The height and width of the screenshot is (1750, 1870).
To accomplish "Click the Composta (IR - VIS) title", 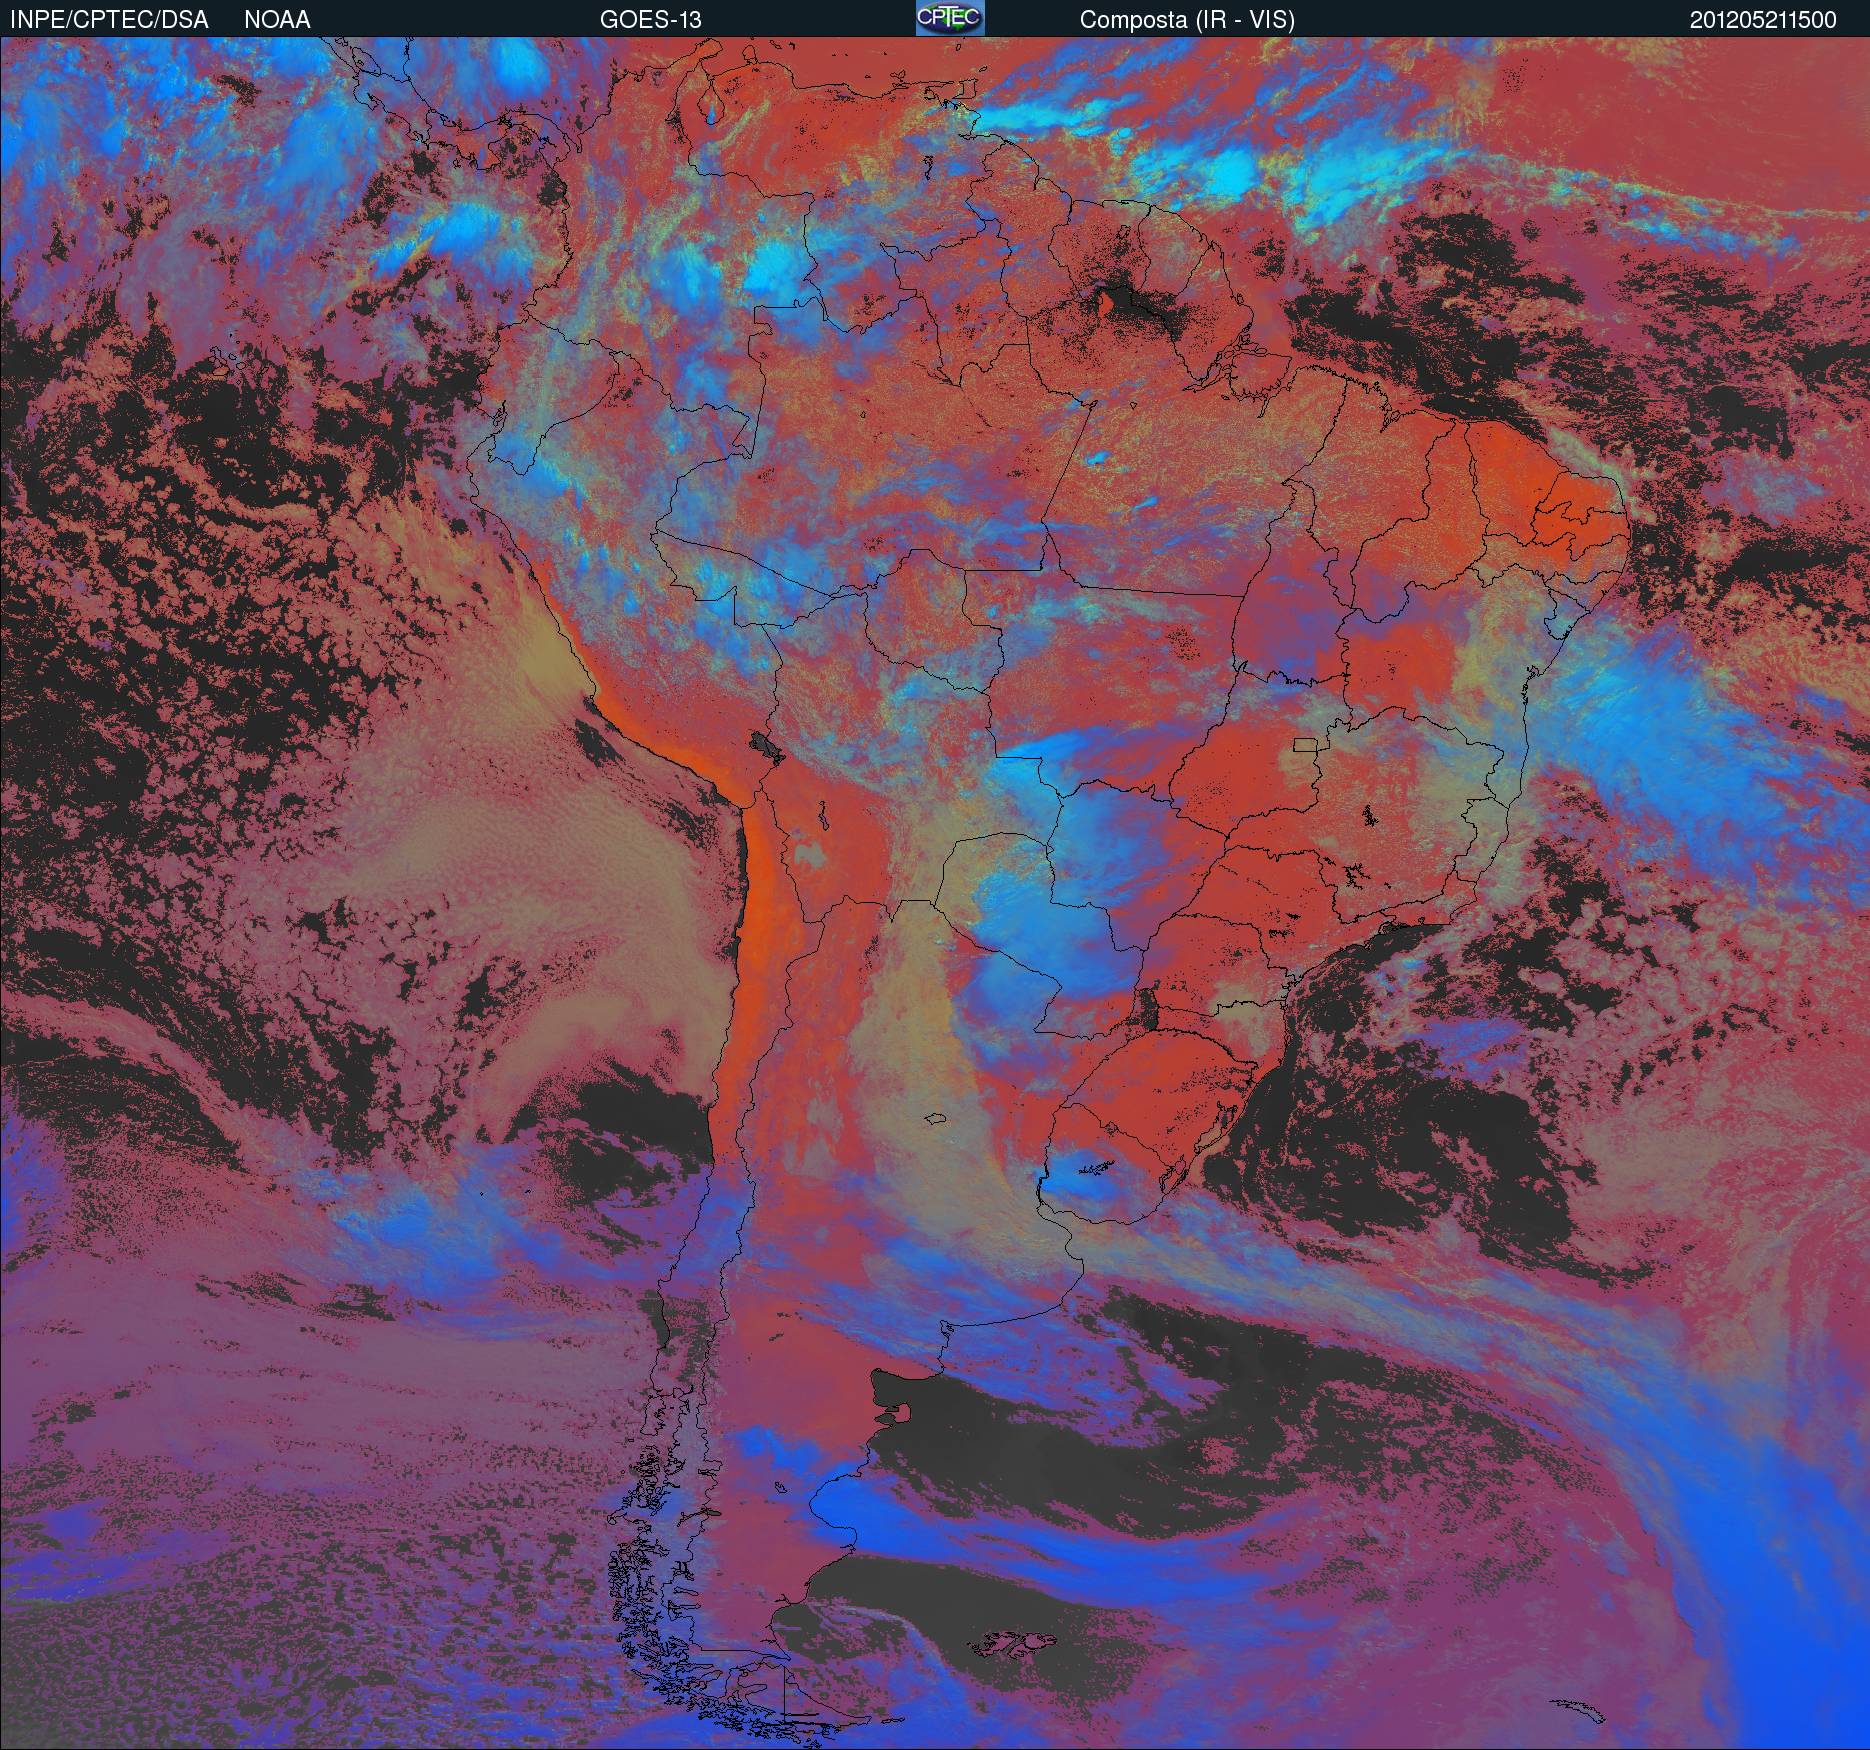I will [x=1187, y=20].
